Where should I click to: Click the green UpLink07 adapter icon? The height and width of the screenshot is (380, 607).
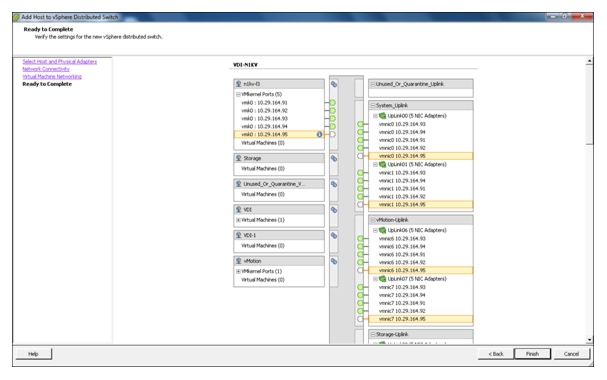(382, 279)
